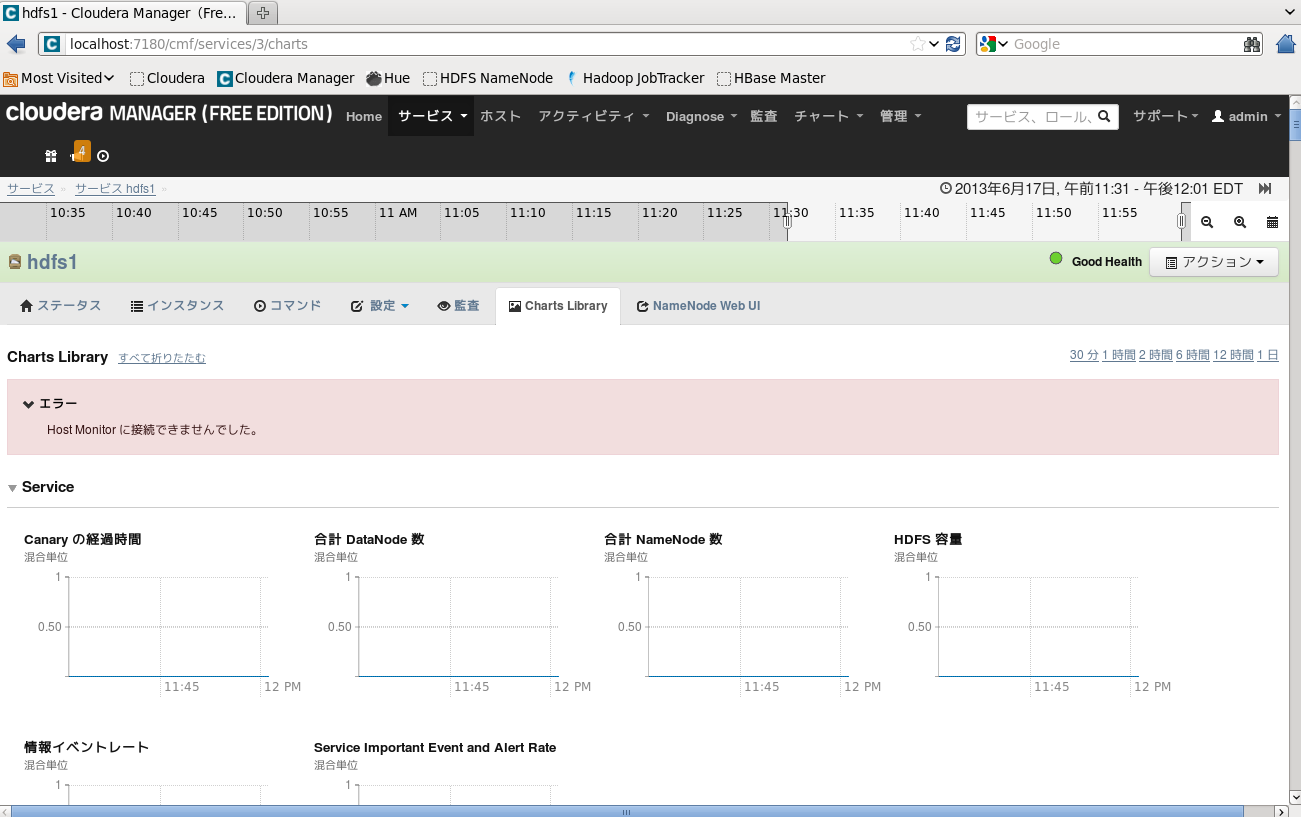Screen dimensions: 1301x817
Task: Switch to the インスタンス tab
Action: (177, 306)
